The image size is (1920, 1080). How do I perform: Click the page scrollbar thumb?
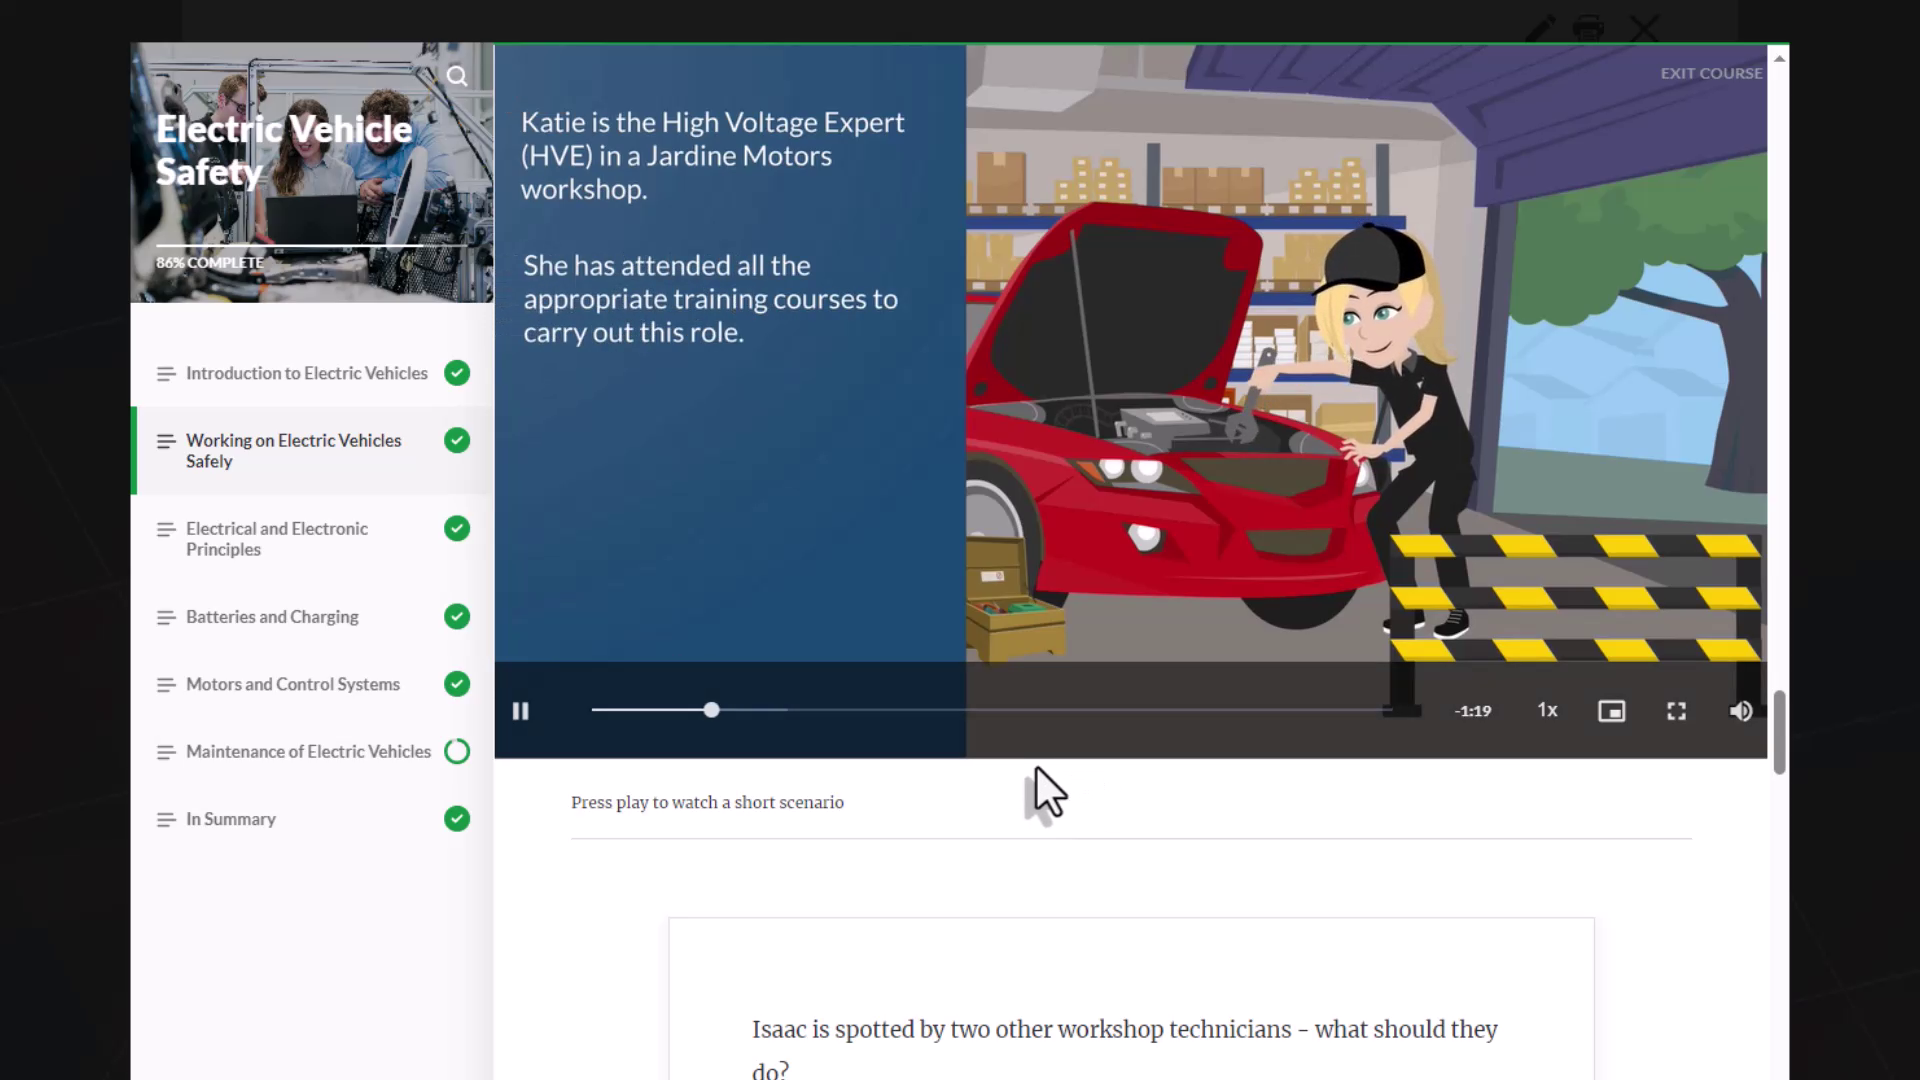[1779, 731]
